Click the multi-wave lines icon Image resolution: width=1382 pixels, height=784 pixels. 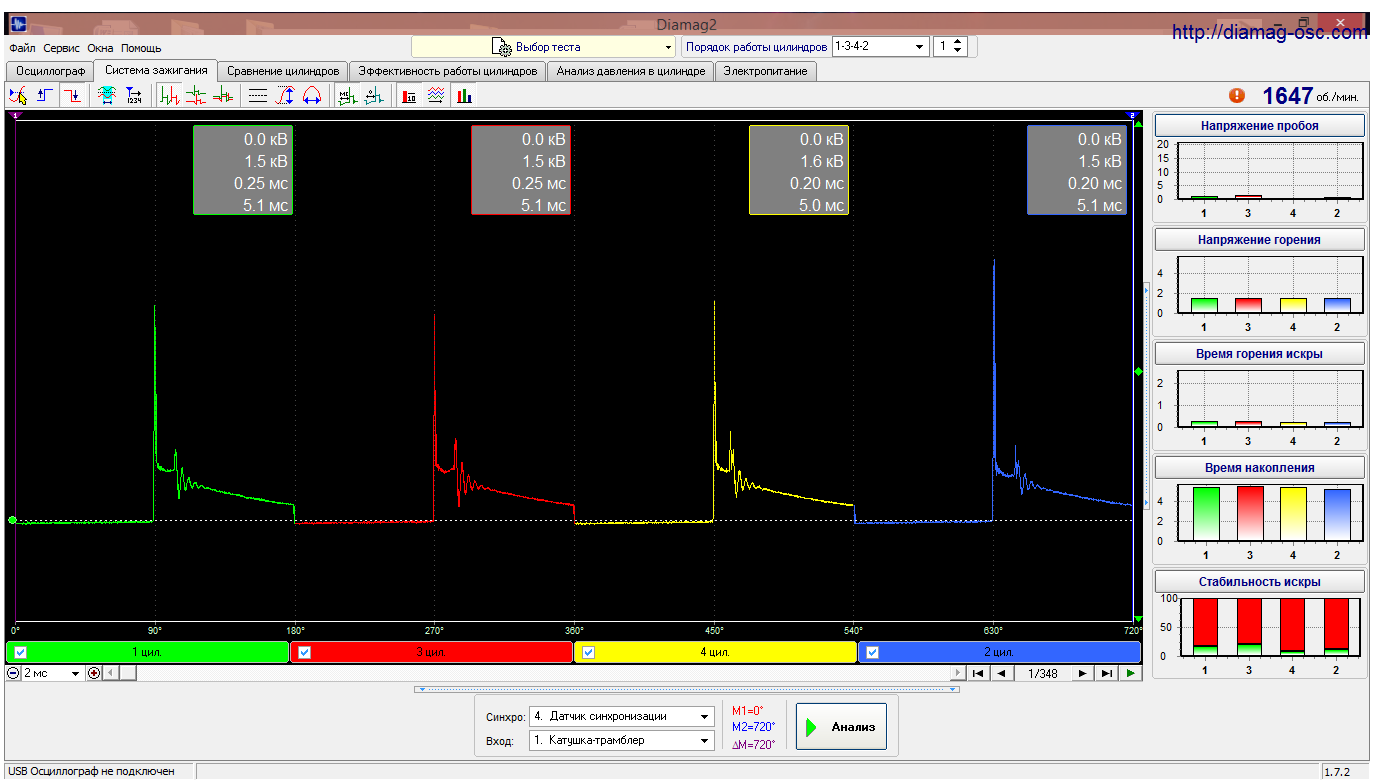(x=436, y=96)
